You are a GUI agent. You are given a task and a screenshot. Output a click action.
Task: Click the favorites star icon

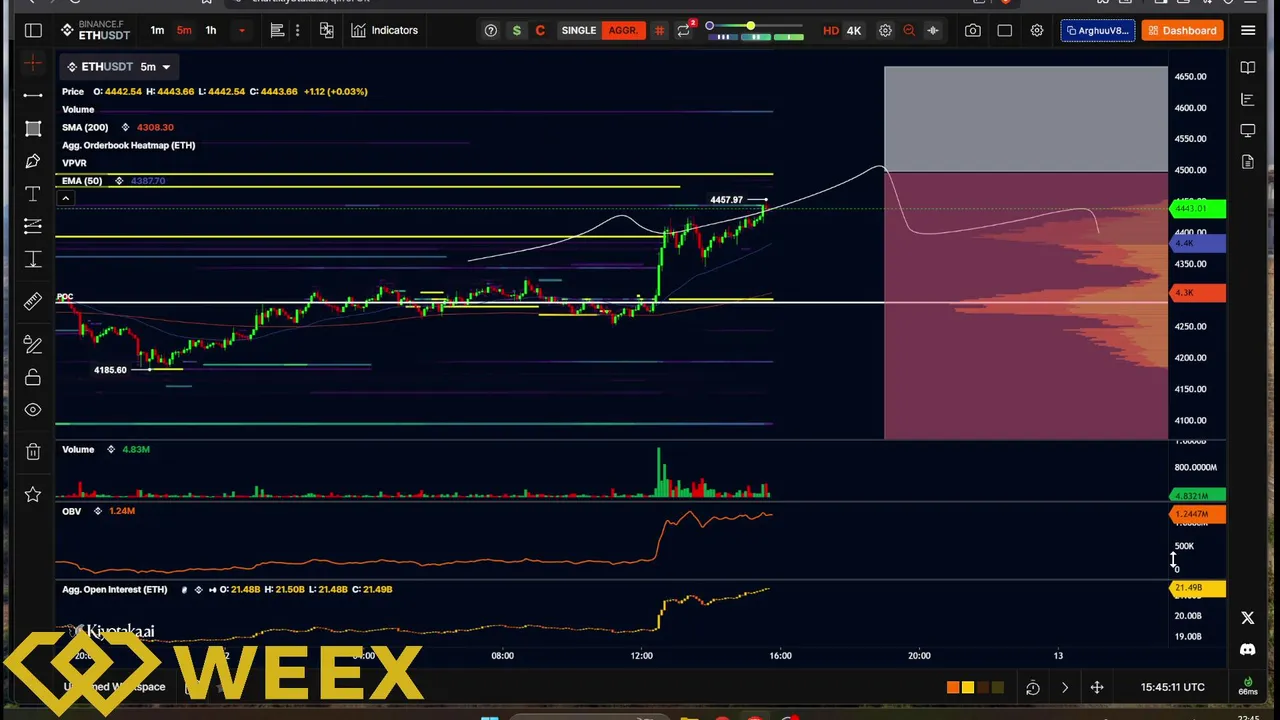(33, 494)
